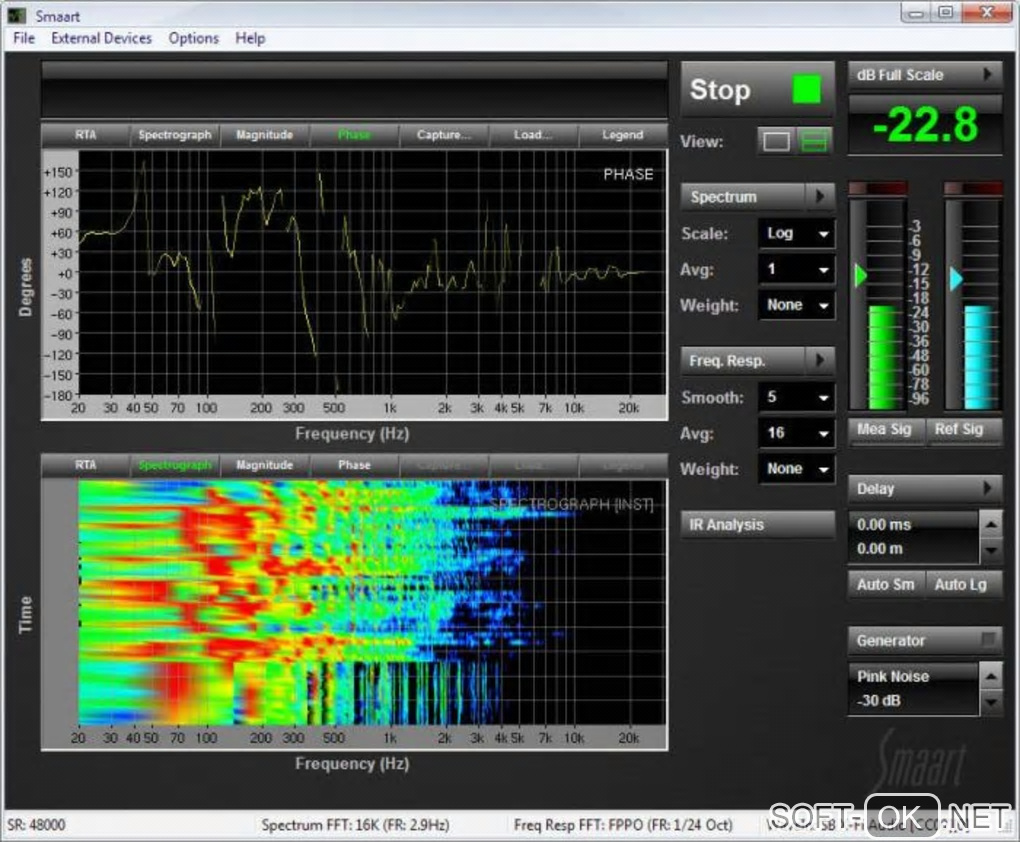Click the single-pane view icon
The image size is (1020, 842).
click(776, 142)
